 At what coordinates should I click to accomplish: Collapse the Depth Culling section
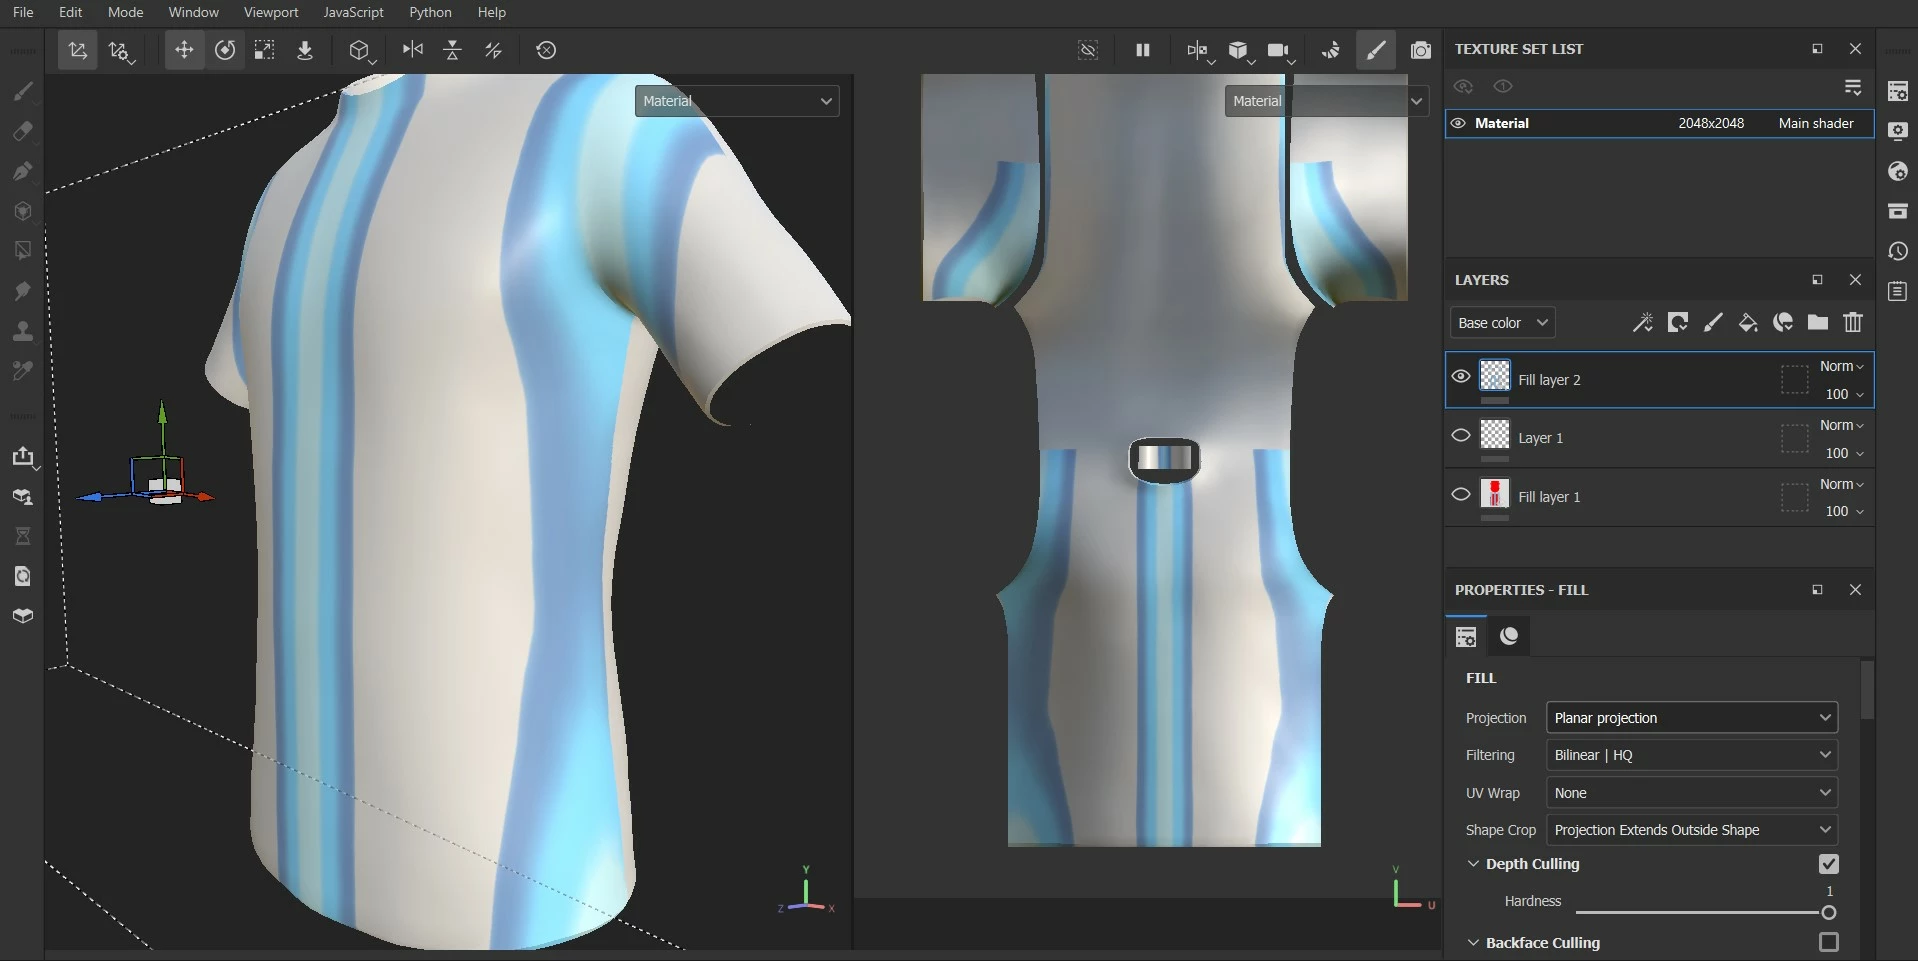1473,864
